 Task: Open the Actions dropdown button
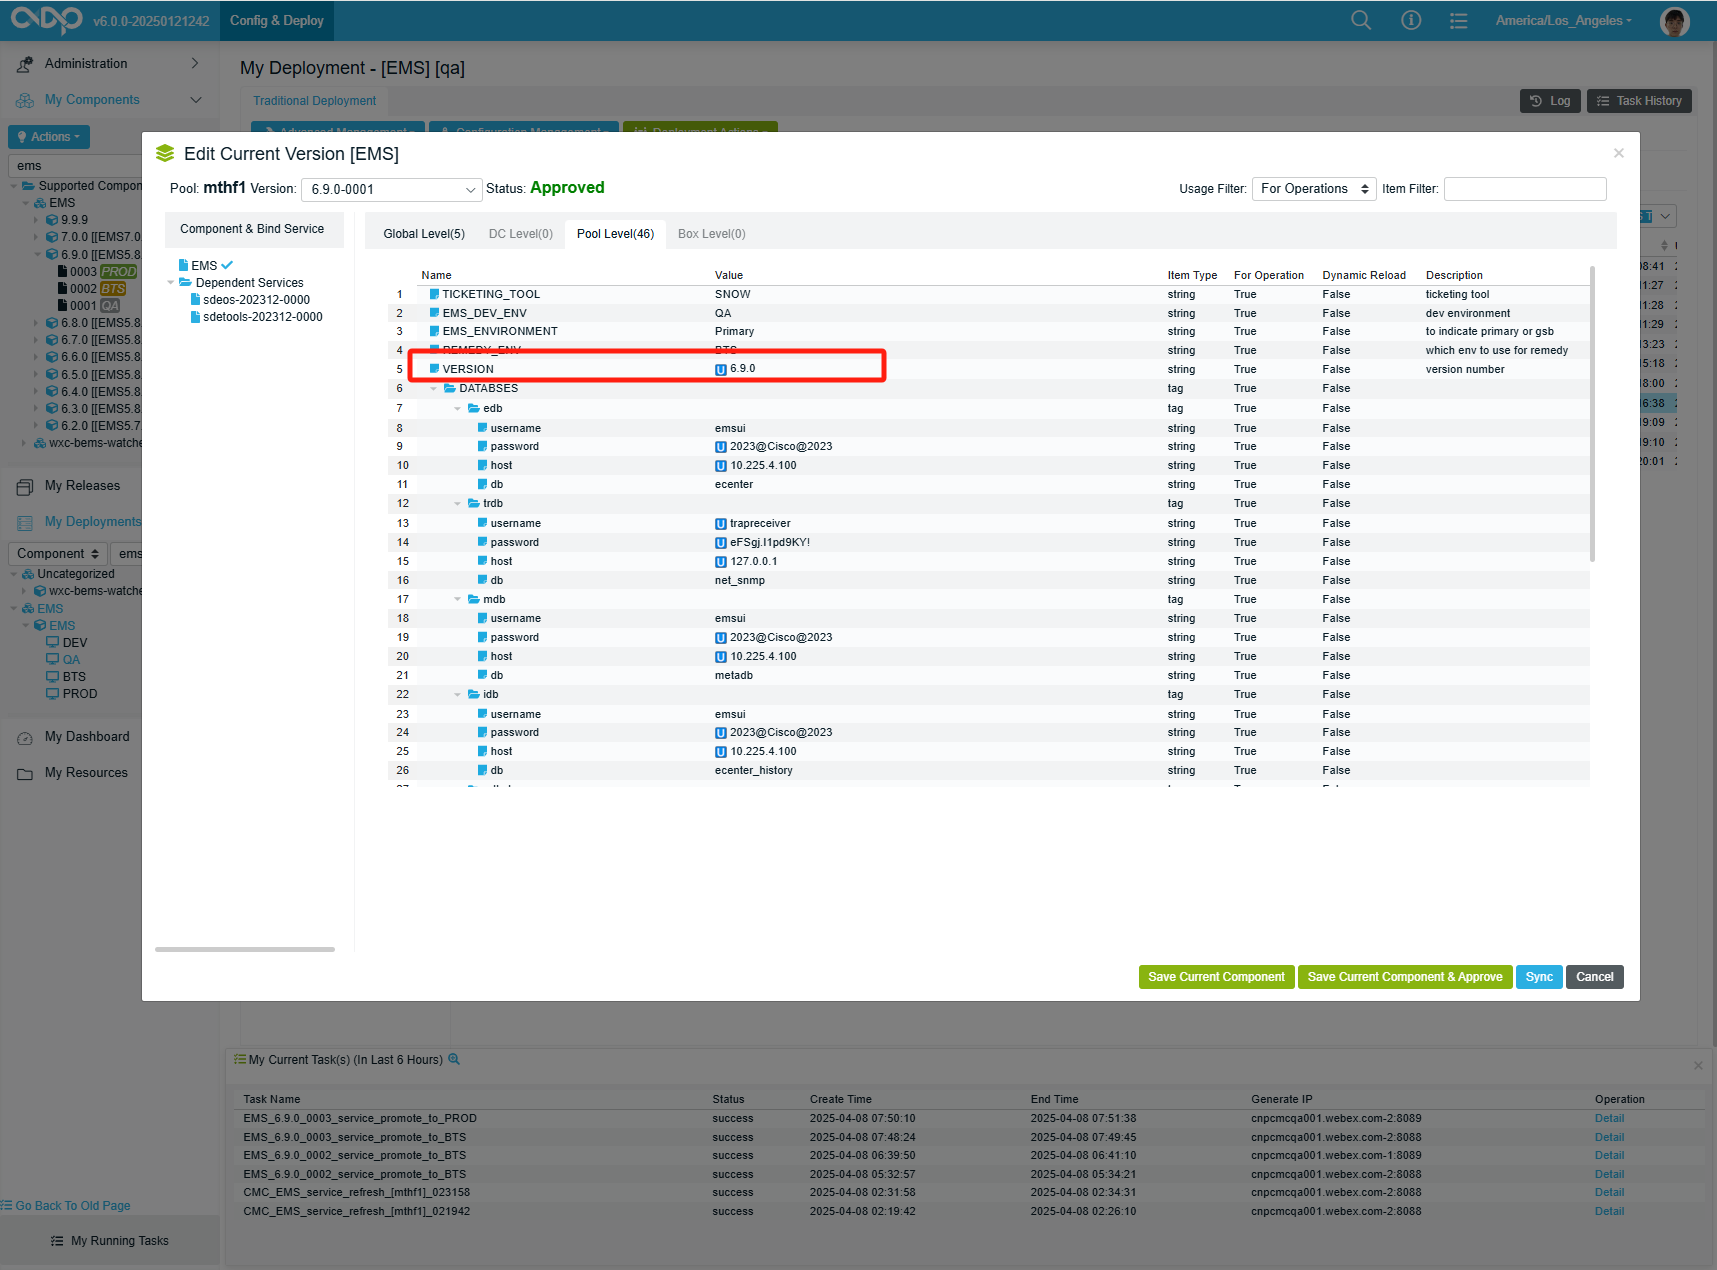click(49, 137)
